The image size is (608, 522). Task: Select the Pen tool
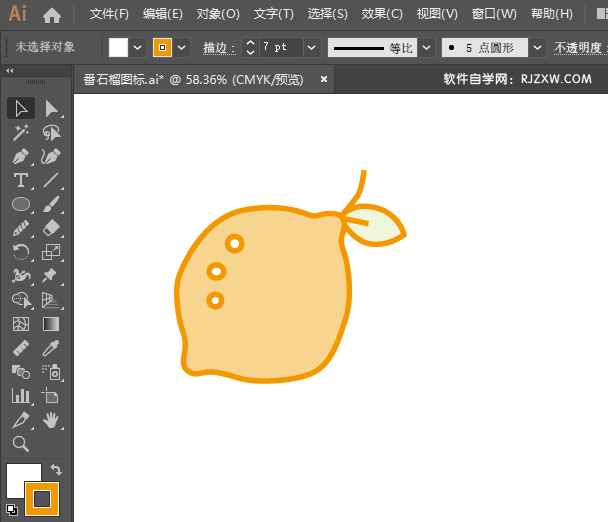coord(21,157)
